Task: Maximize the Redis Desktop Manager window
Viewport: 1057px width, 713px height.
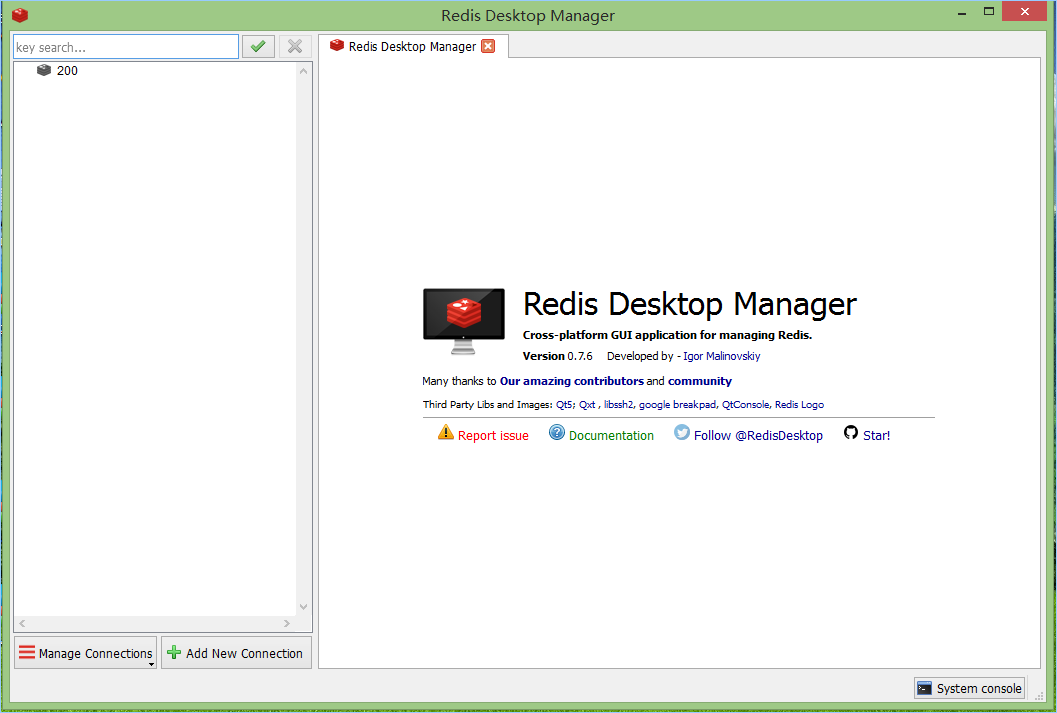Action: click(989, 11)
